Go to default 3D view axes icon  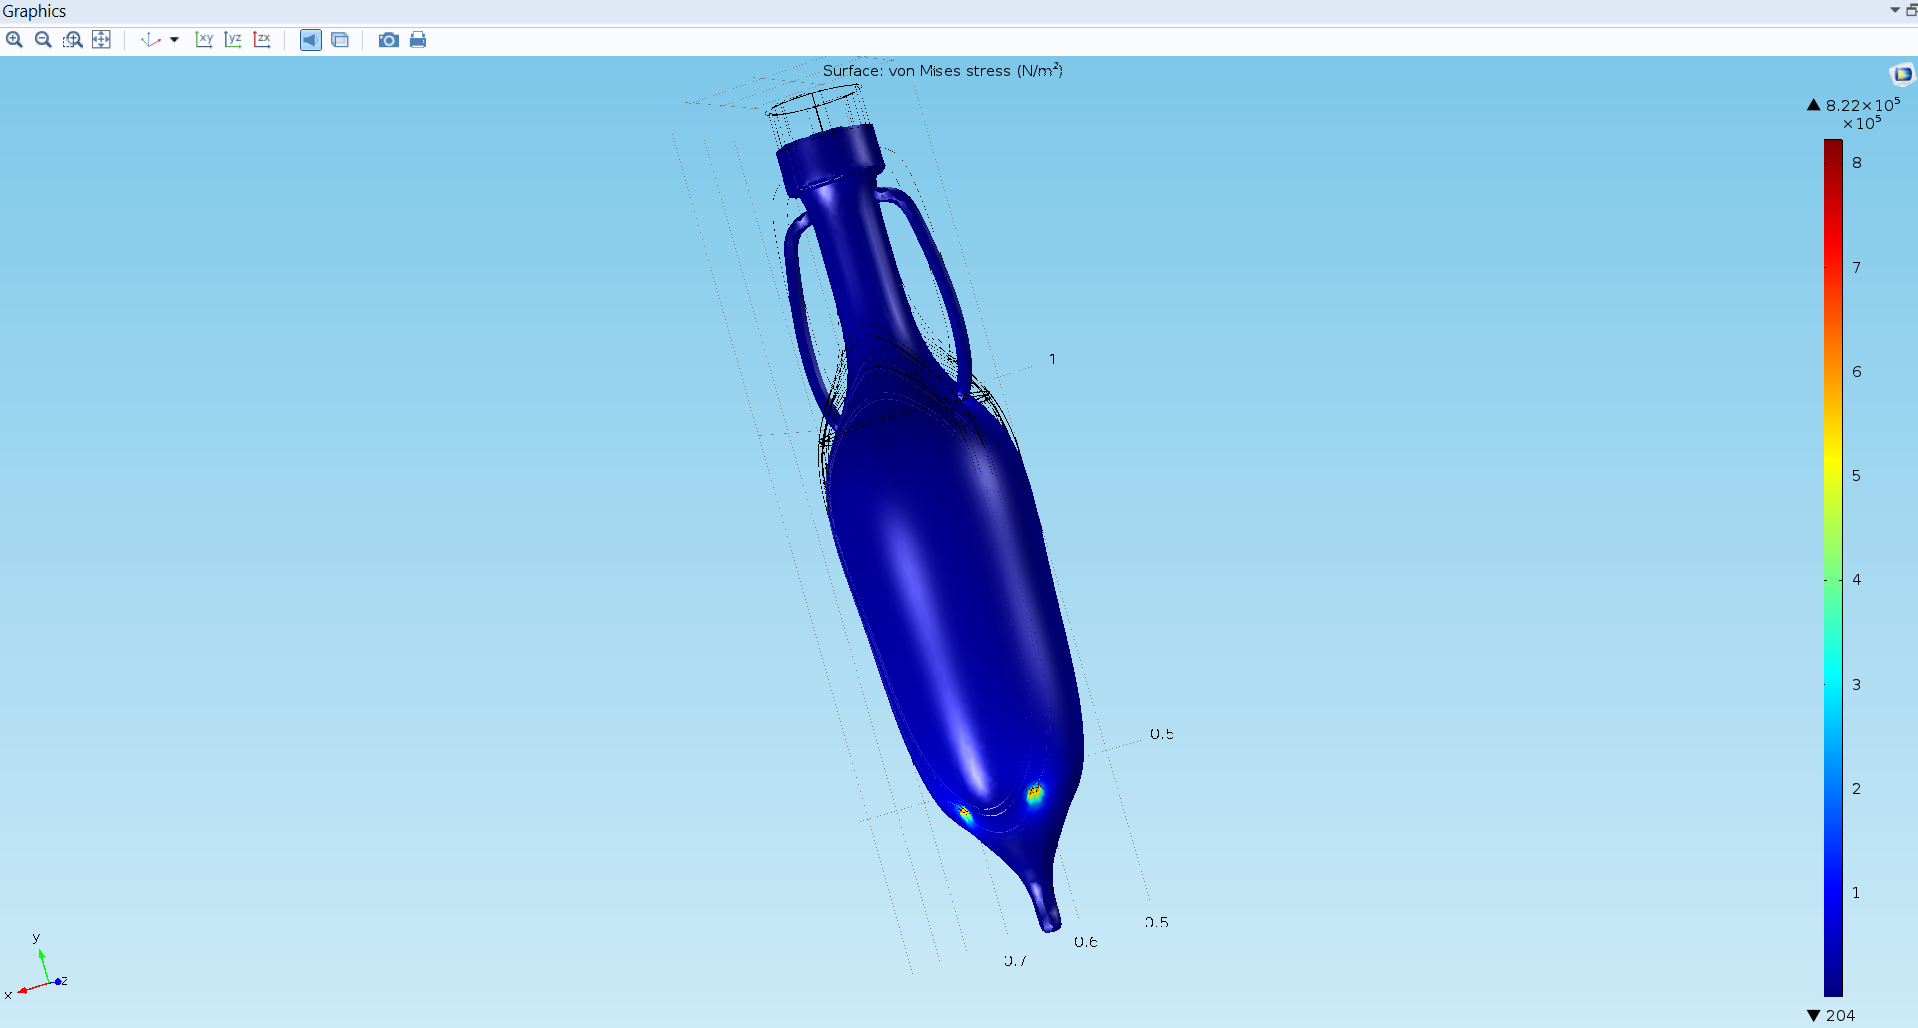[x=150, y=40]
